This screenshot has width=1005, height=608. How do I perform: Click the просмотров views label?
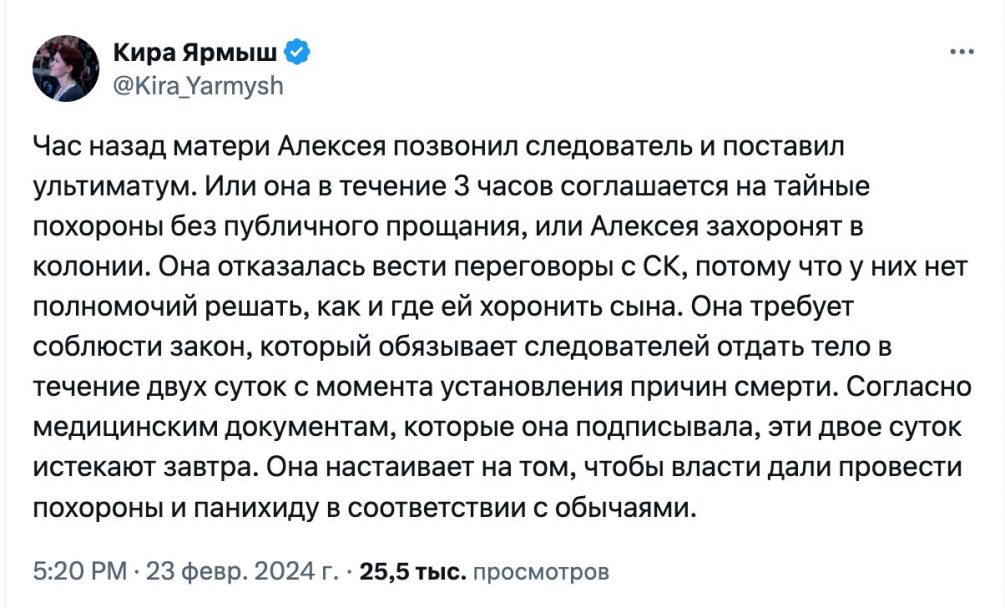tap(539, 573)
